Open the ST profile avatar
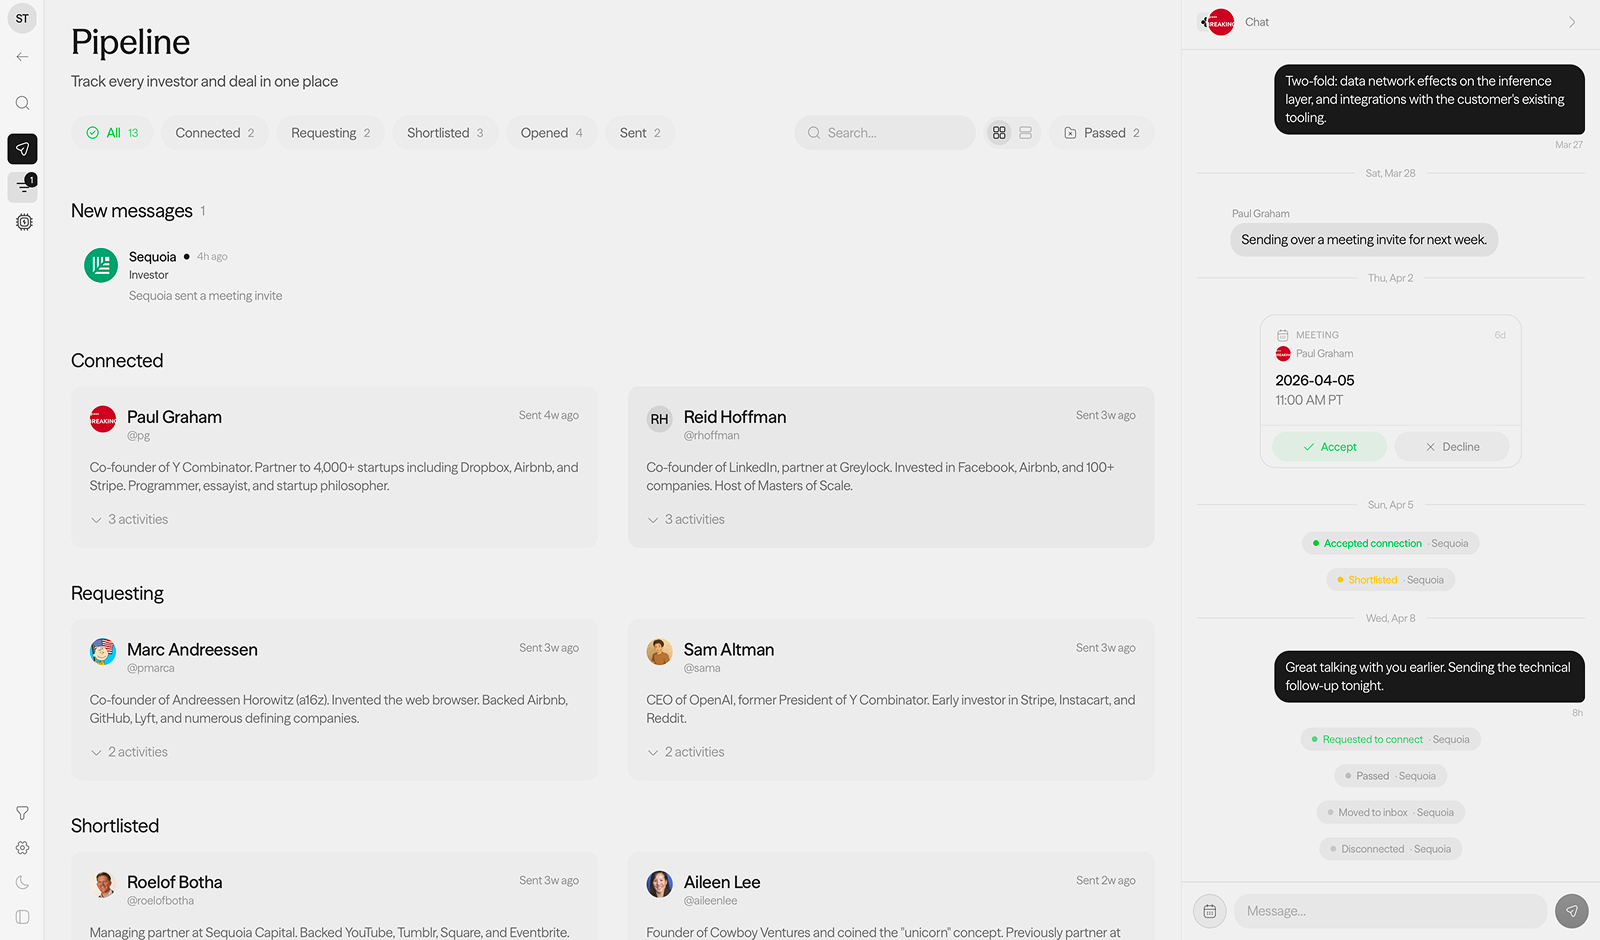 (x=22, y=18)
